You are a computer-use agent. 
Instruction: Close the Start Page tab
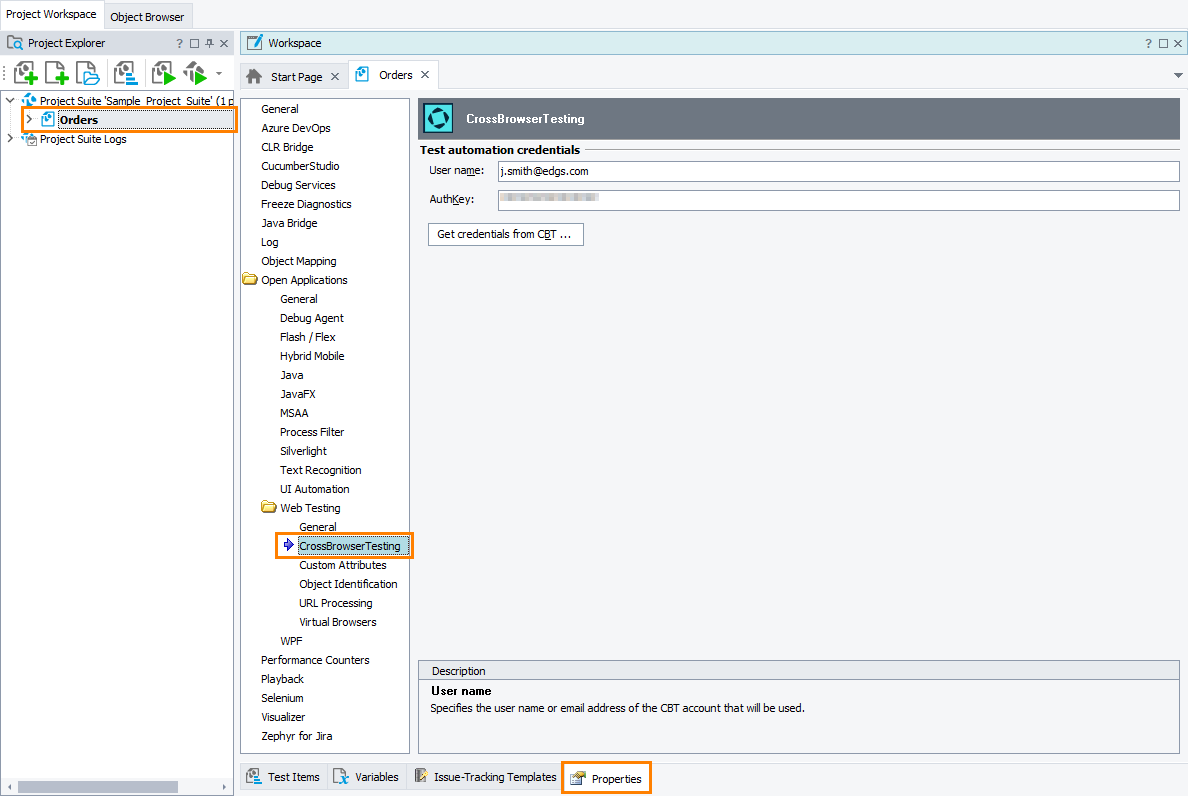click(x=335, y=76)
